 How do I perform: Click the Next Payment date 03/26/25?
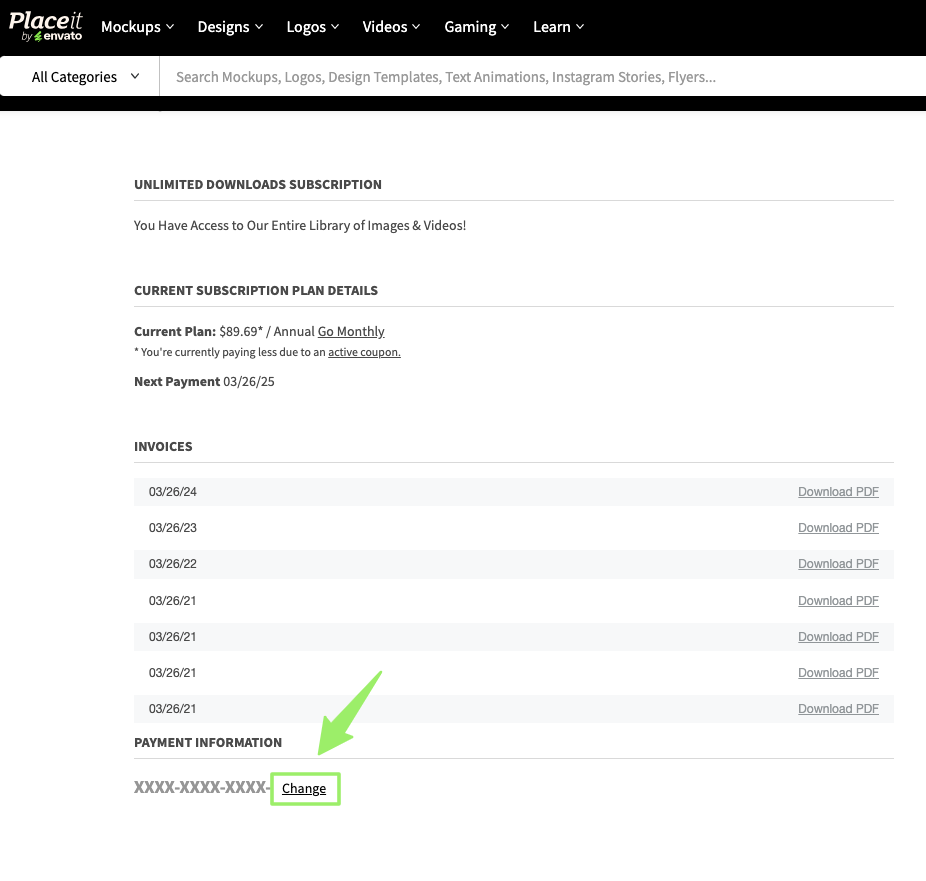249,381
